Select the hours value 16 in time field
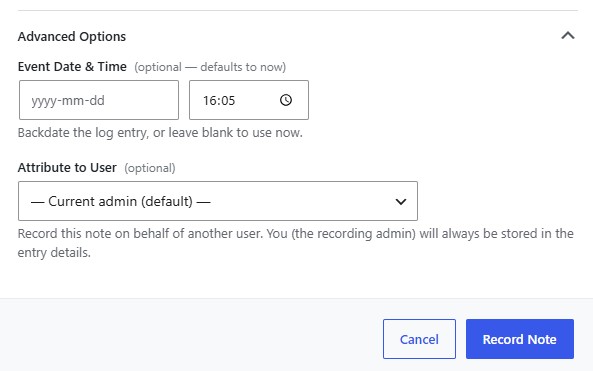Image resolution: width=593 pixels, height=371 pixels. point(209,101)
